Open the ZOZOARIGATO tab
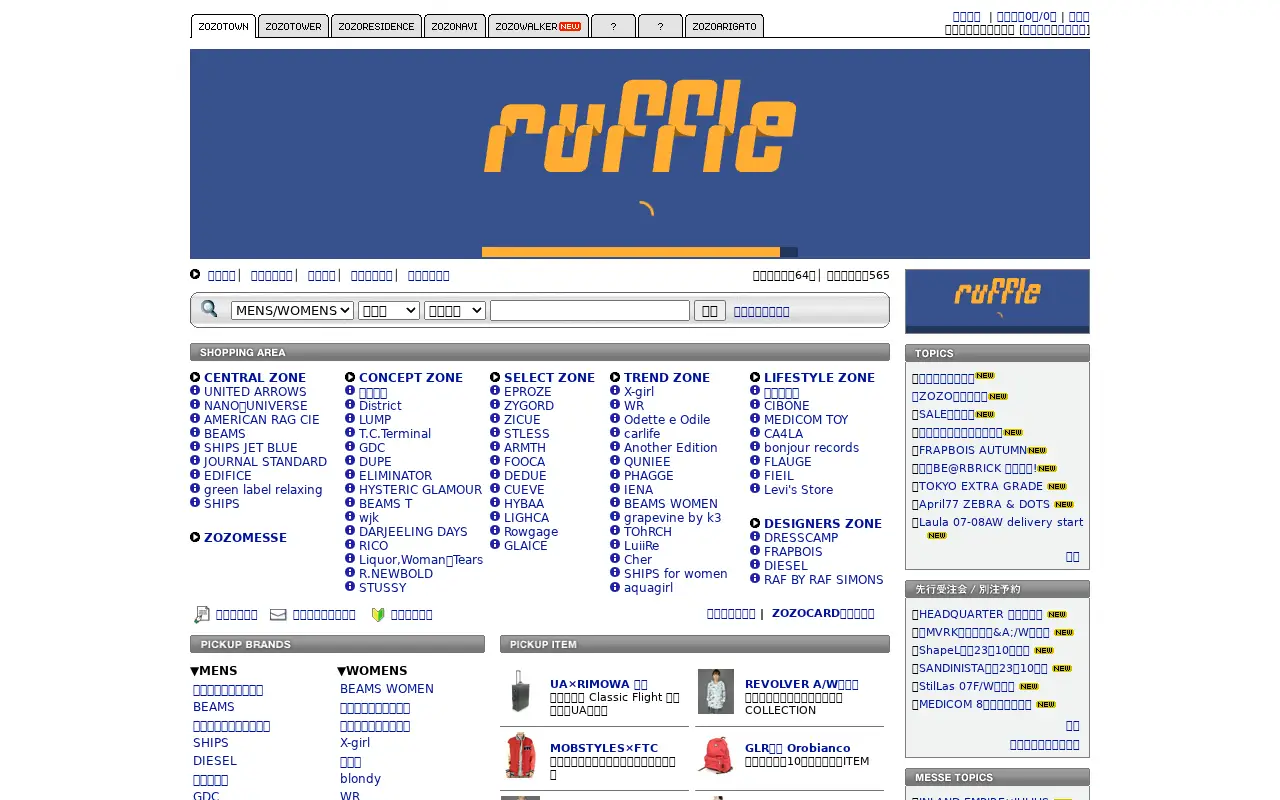Viewport: 1280px width, 800px height. point(724,26)
